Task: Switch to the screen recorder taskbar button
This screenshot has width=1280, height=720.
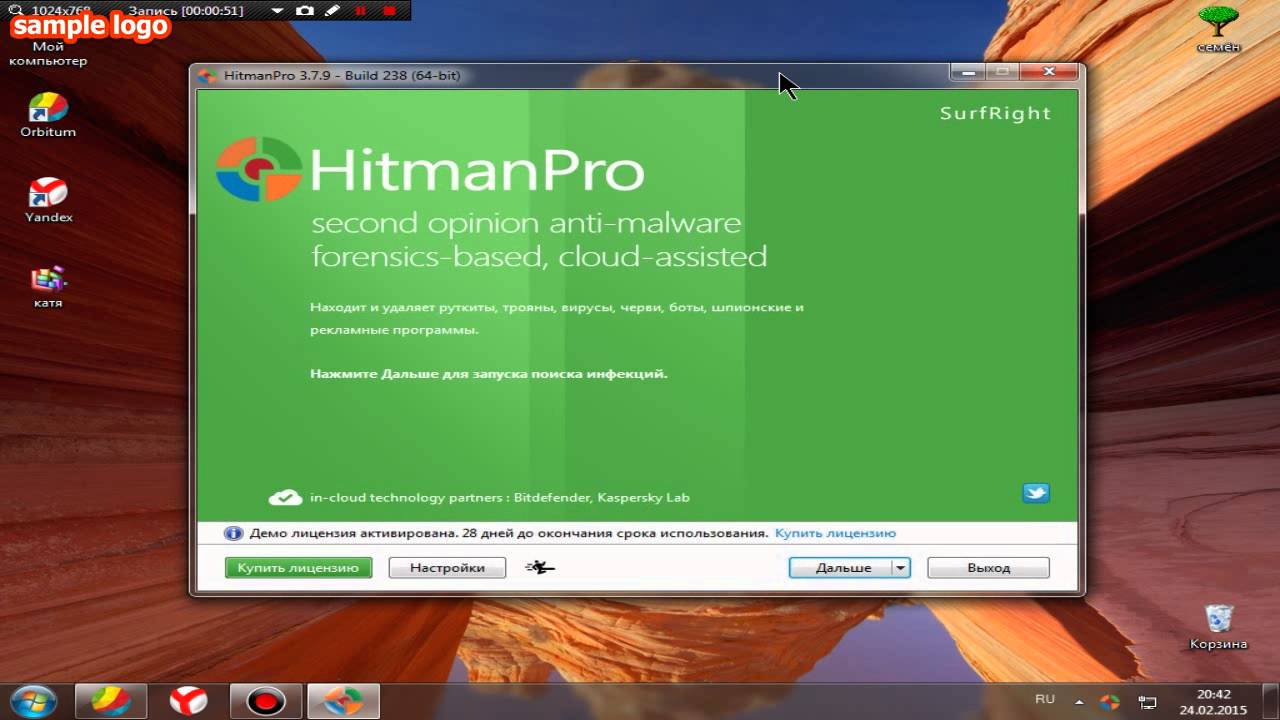Action: (266, 701)
